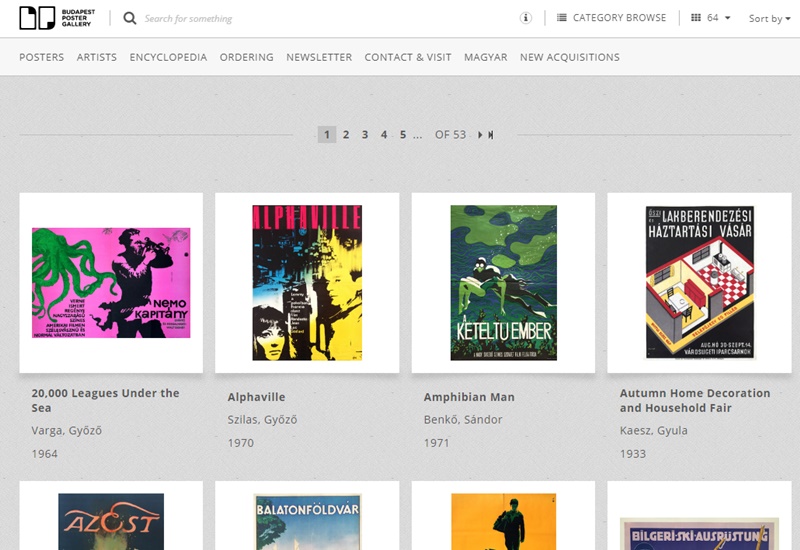The width and height of the screenshot is (800, 550).
Task: Open the Newsletter page
Action: pos(319,57)
